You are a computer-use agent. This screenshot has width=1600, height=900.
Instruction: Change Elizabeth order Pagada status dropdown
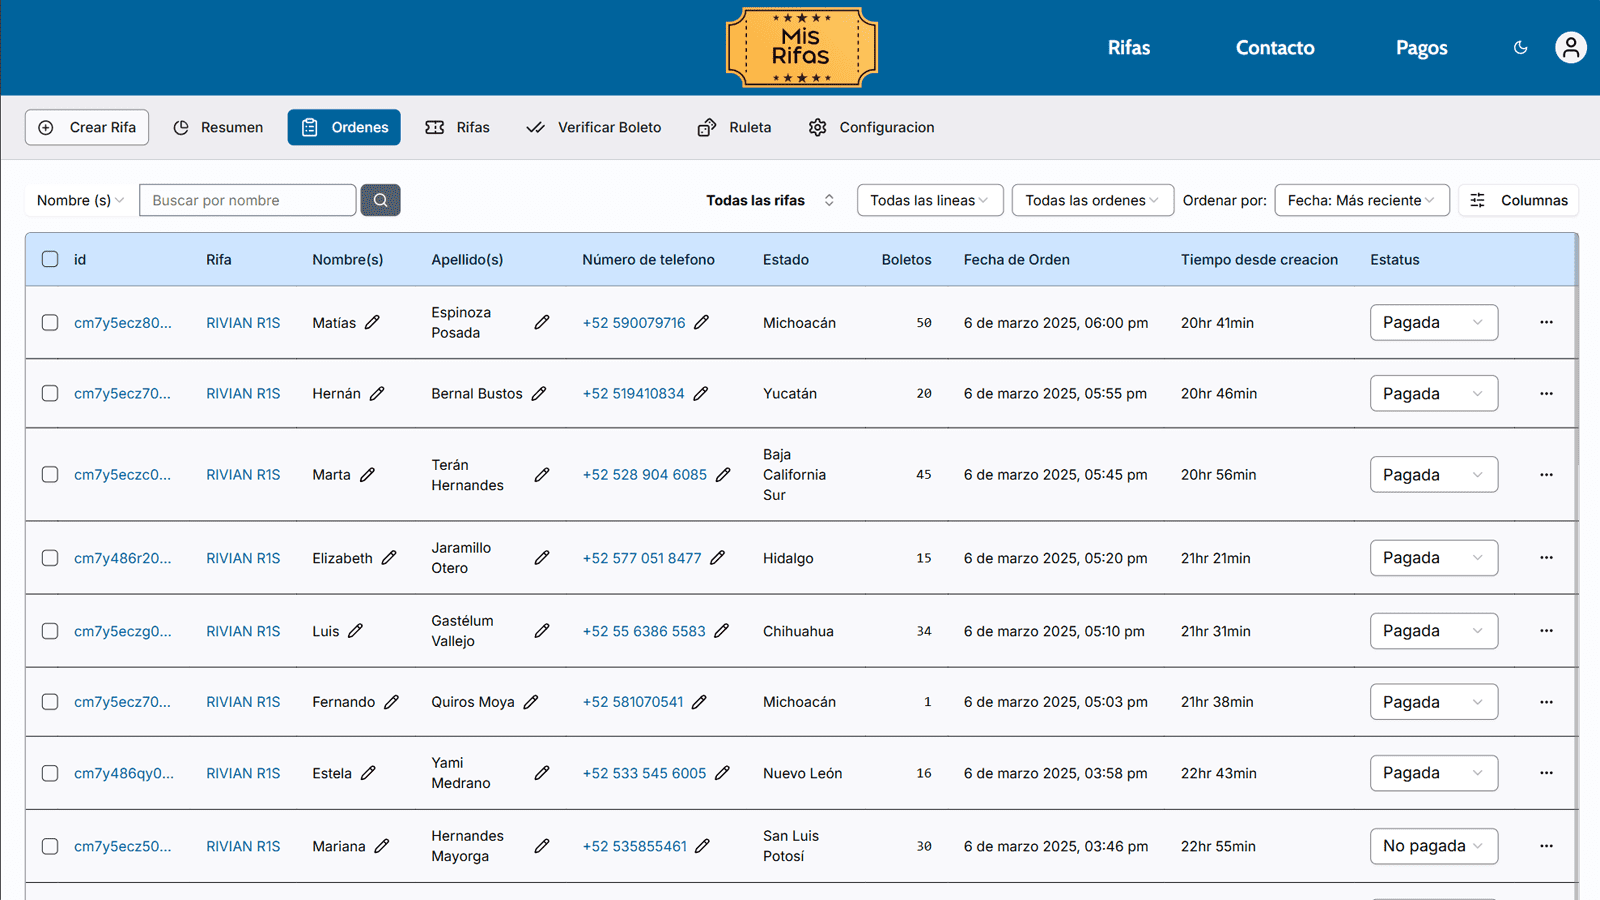(x=1433, y=557)
